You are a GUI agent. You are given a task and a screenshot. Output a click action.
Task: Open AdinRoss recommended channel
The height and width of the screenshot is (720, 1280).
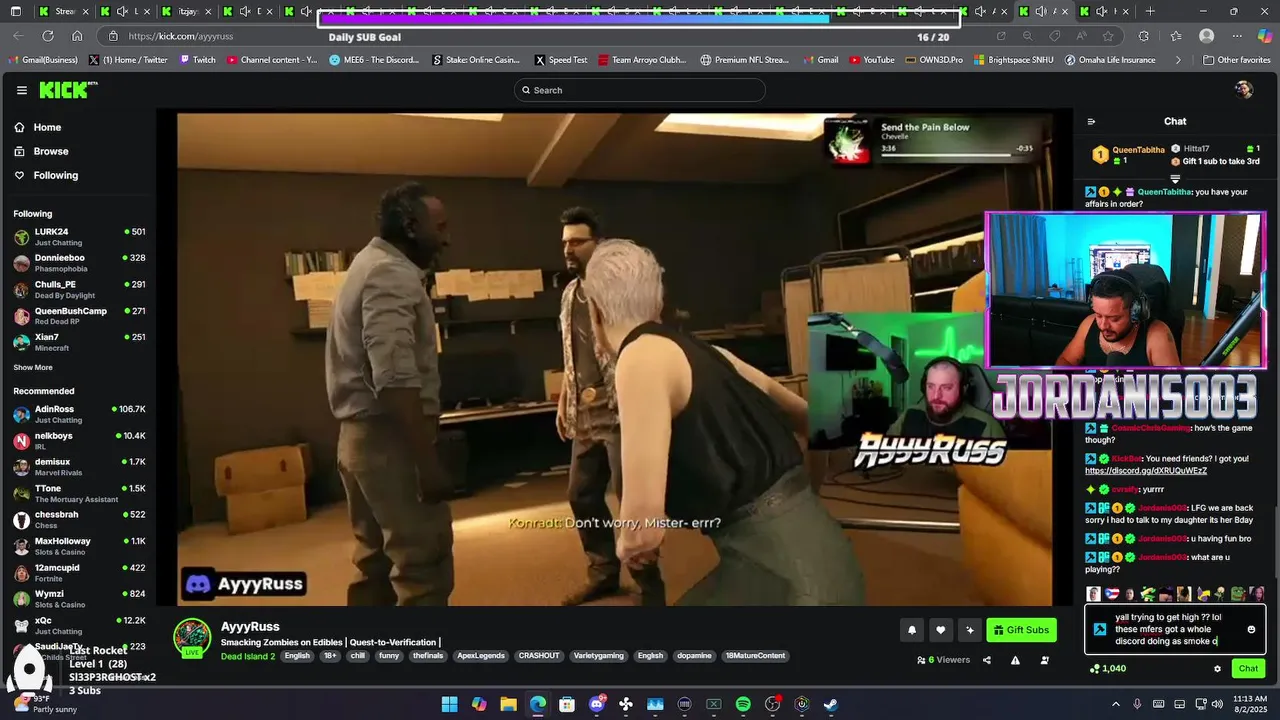point(78,414)
